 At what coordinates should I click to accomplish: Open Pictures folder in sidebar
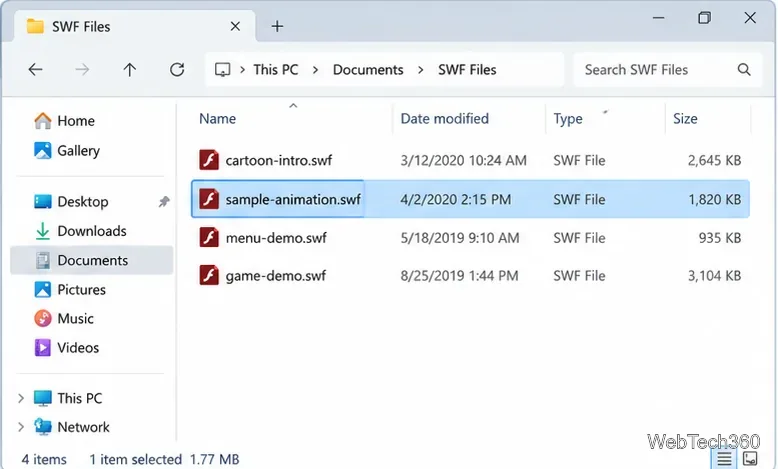81,289
